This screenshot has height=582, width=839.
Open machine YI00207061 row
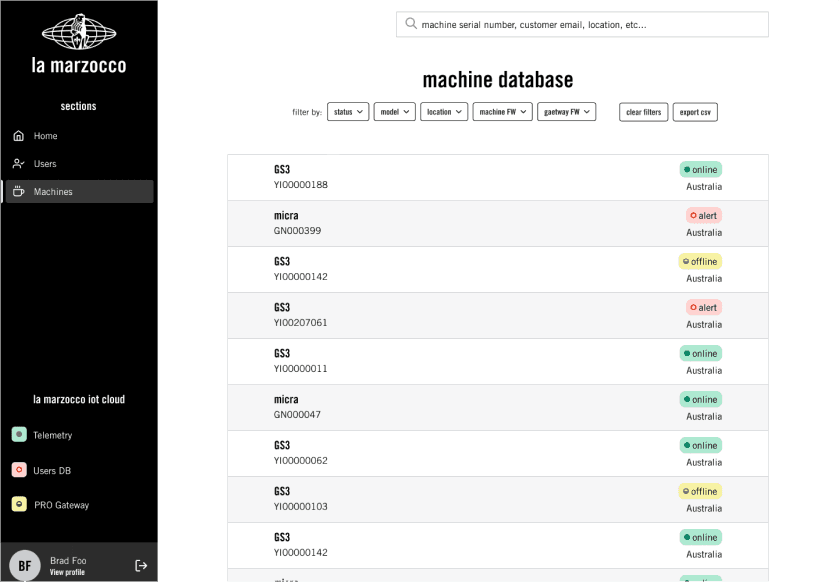[x=498, y=316]
